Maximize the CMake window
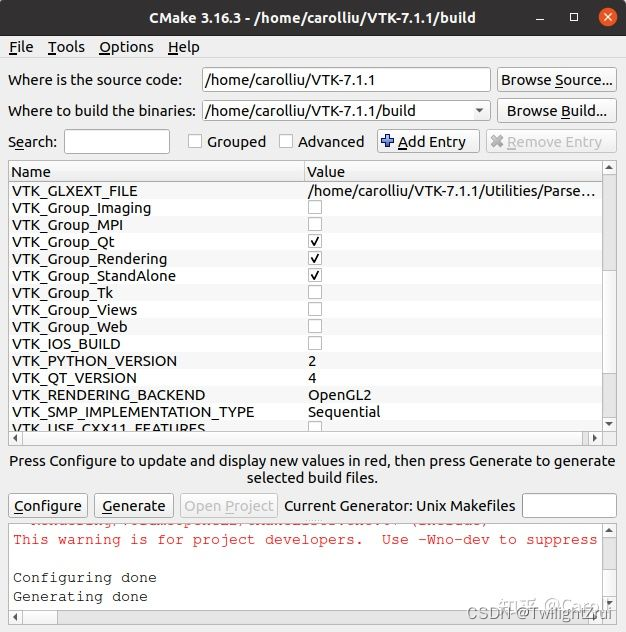Viewport: 626px width, 632px height. coord(574,17)
